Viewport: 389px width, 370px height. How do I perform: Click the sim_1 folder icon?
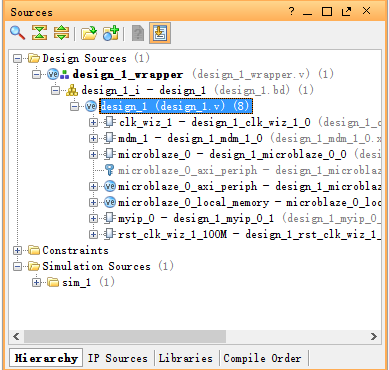[x=53, y=282]
